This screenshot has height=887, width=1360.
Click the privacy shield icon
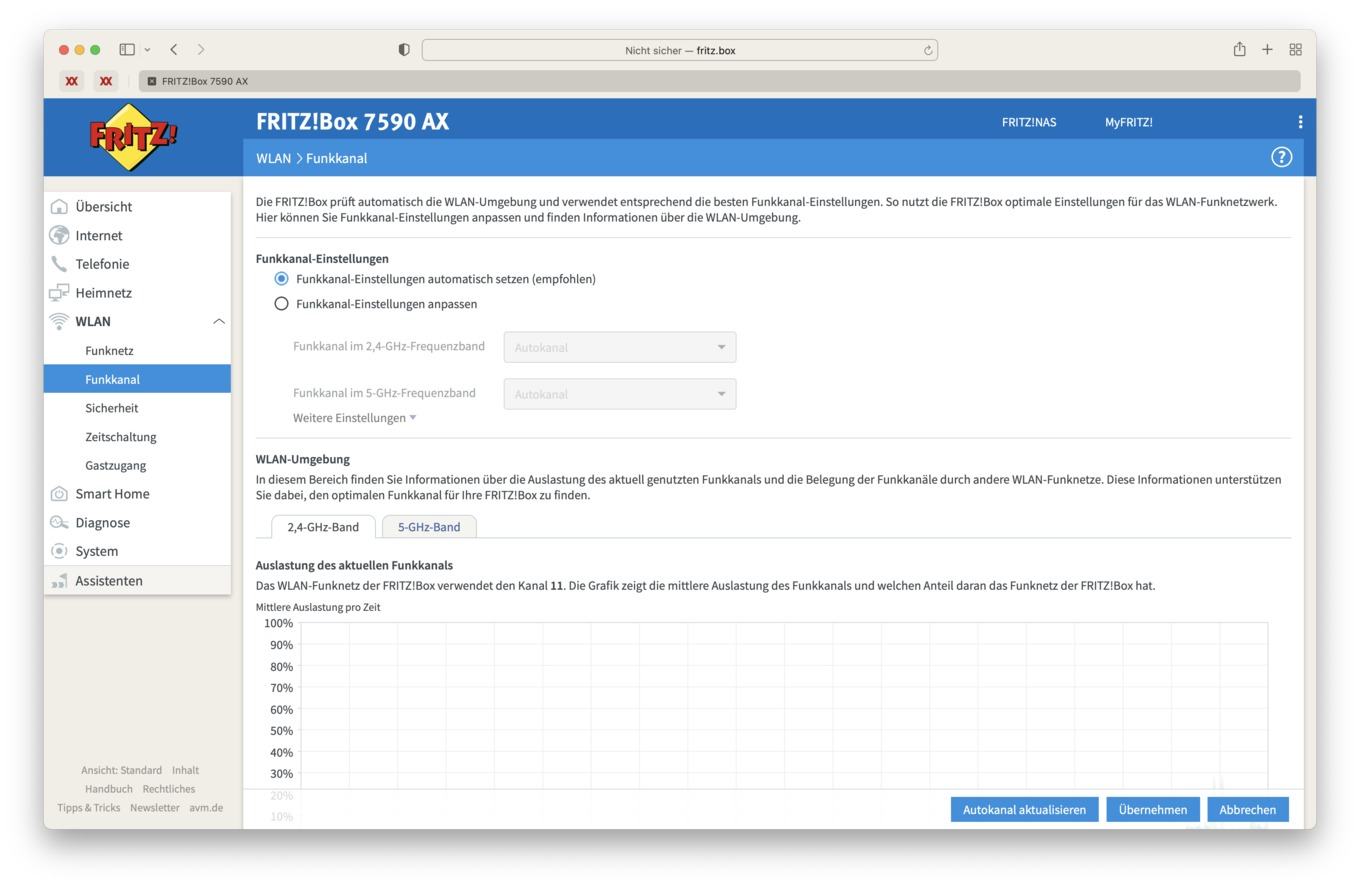coord(404,50)
